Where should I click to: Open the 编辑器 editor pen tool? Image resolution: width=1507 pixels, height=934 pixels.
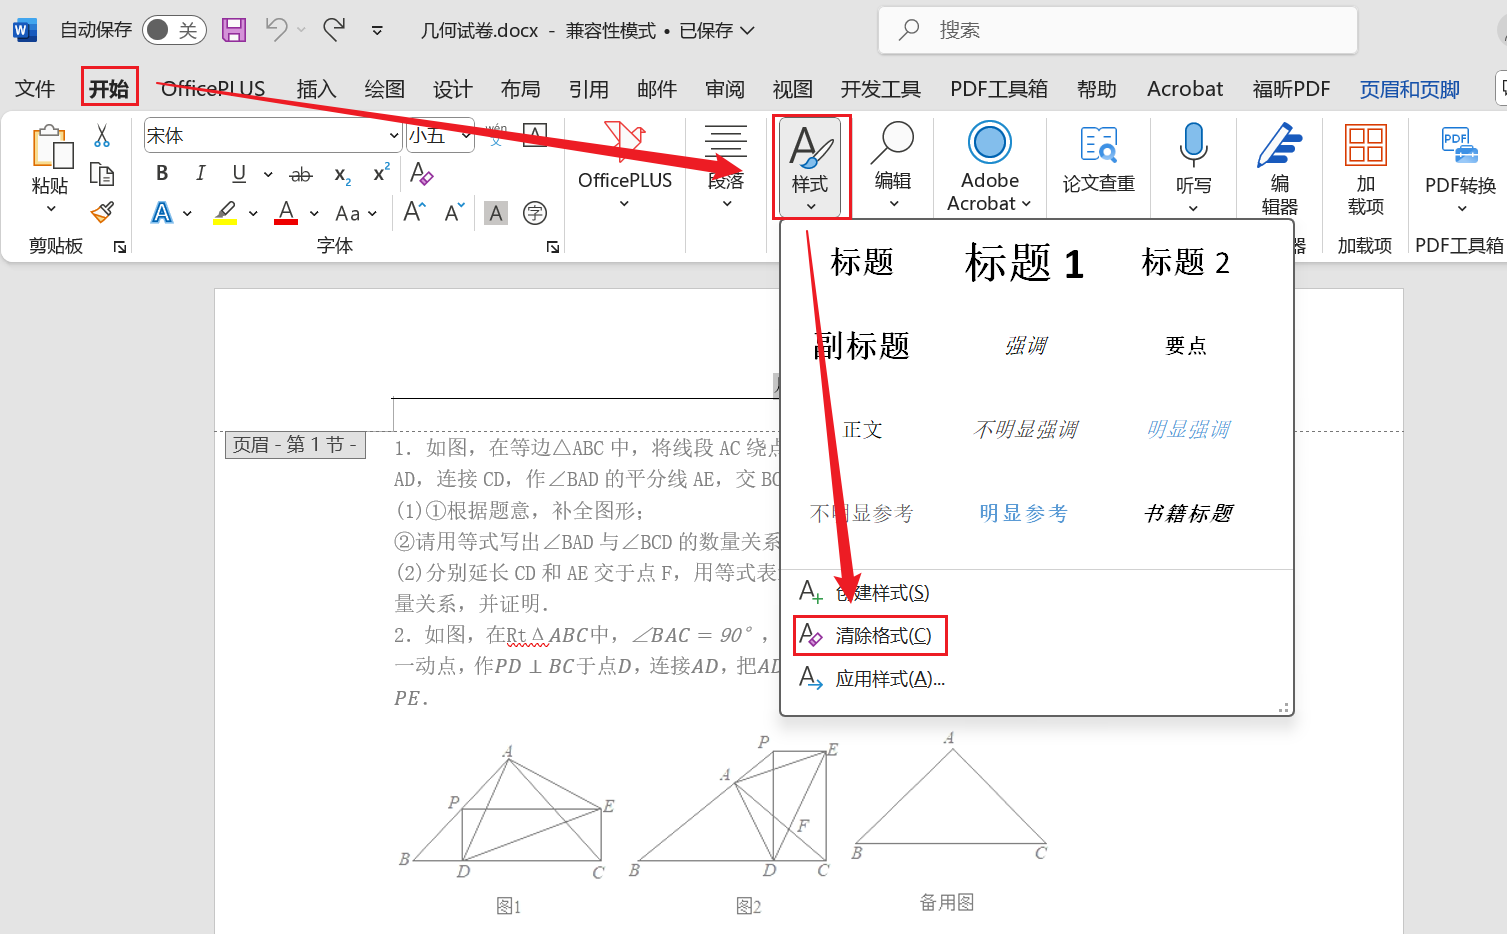1280,169
